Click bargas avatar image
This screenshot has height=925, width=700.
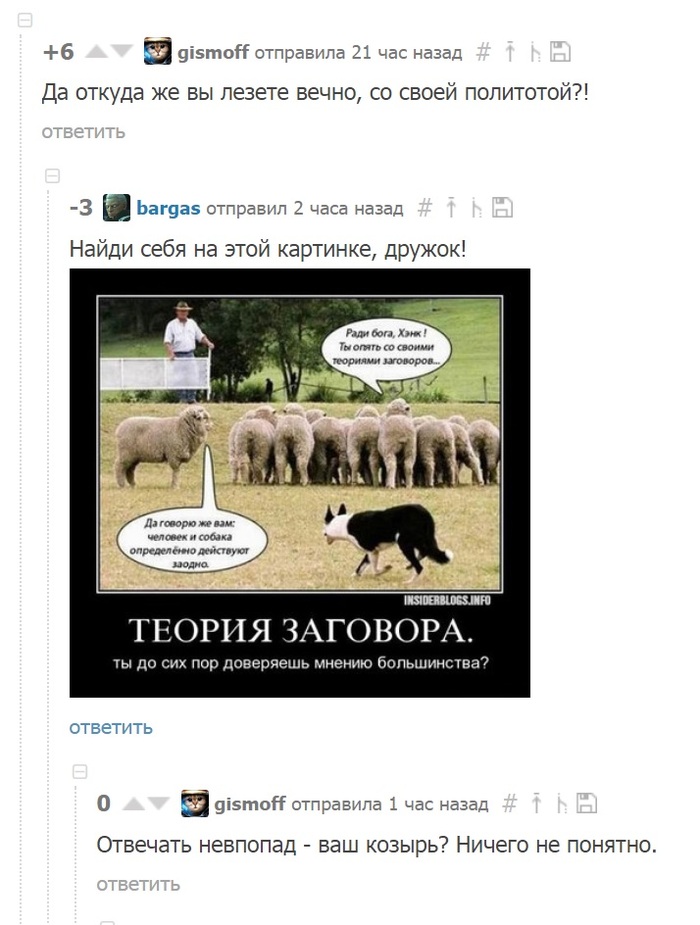(x=117, y=208)
